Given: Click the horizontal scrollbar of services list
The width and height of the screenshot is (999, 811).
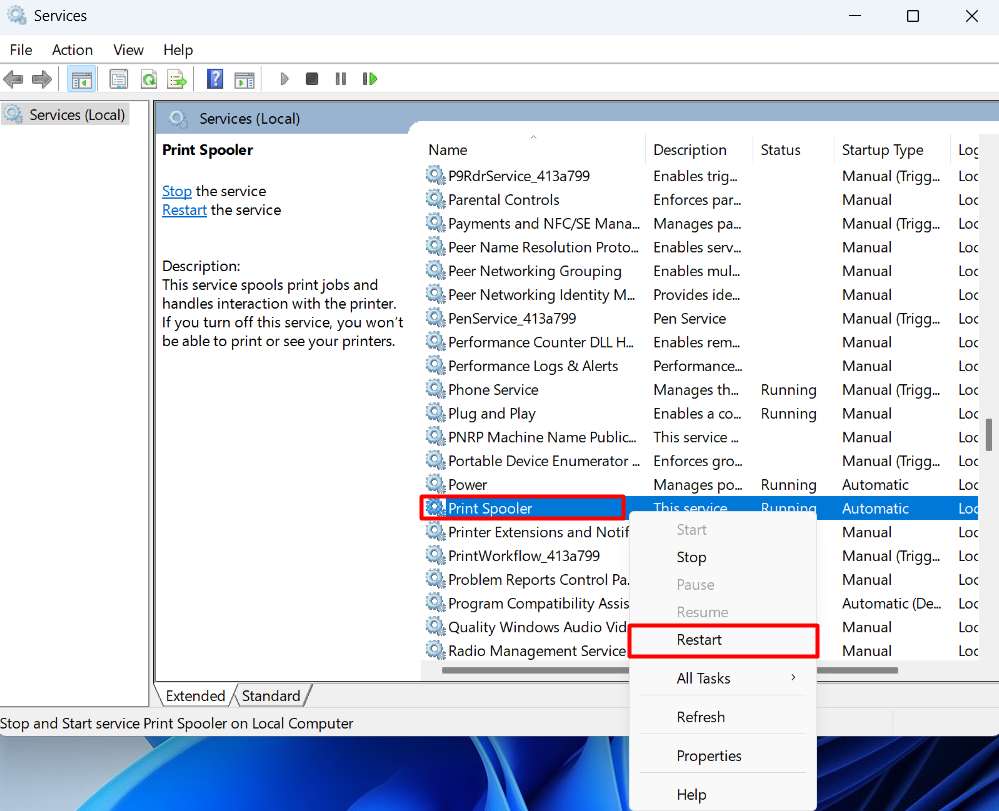Looking at the screenshot, I should coord(669,670).
